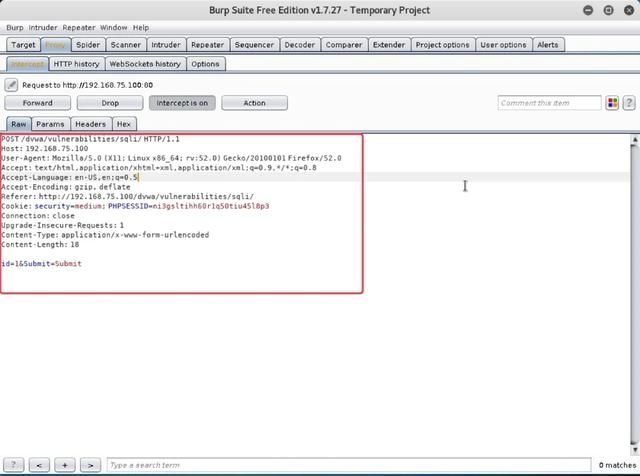Screen dimensions: 640x476
Task: Open the Intruder menu in menu bar
Action: click(x=43, y=28)
